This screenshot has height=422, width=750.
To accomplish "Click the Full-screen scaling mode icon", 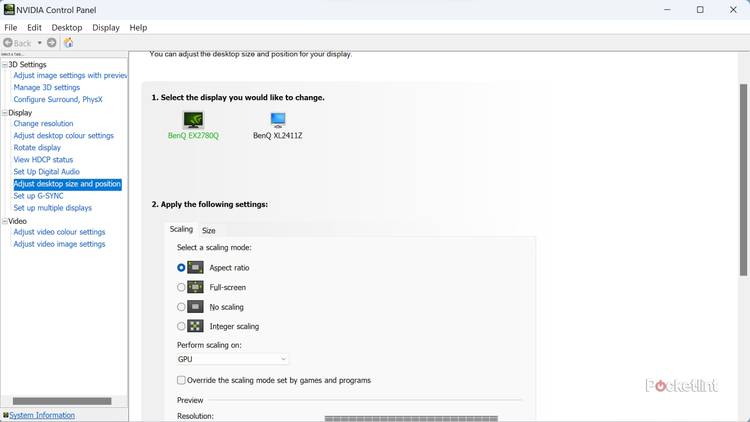I will coord(196,287).
